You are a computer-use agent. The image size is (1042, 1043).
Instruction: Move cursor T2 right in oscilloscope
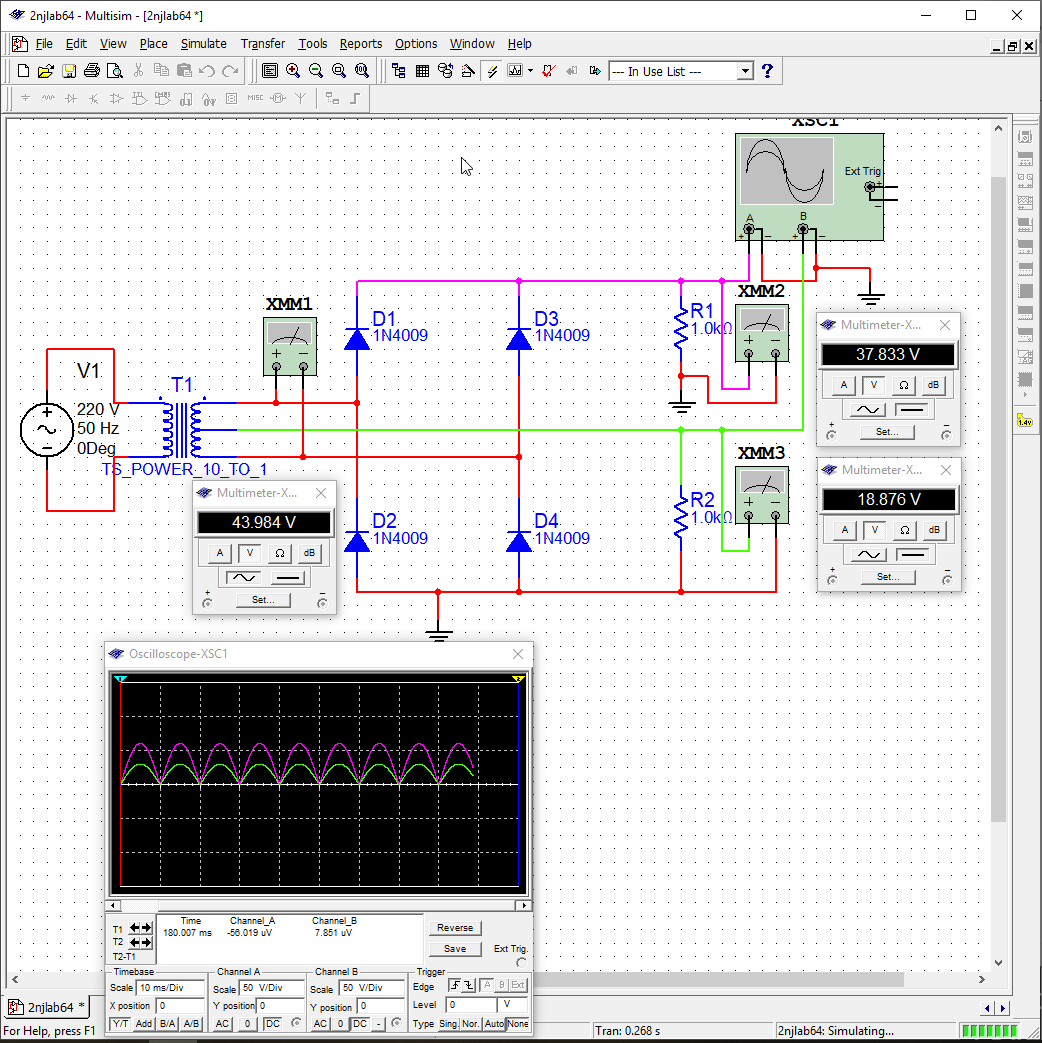pyautogui.click(x=146, y=943)
